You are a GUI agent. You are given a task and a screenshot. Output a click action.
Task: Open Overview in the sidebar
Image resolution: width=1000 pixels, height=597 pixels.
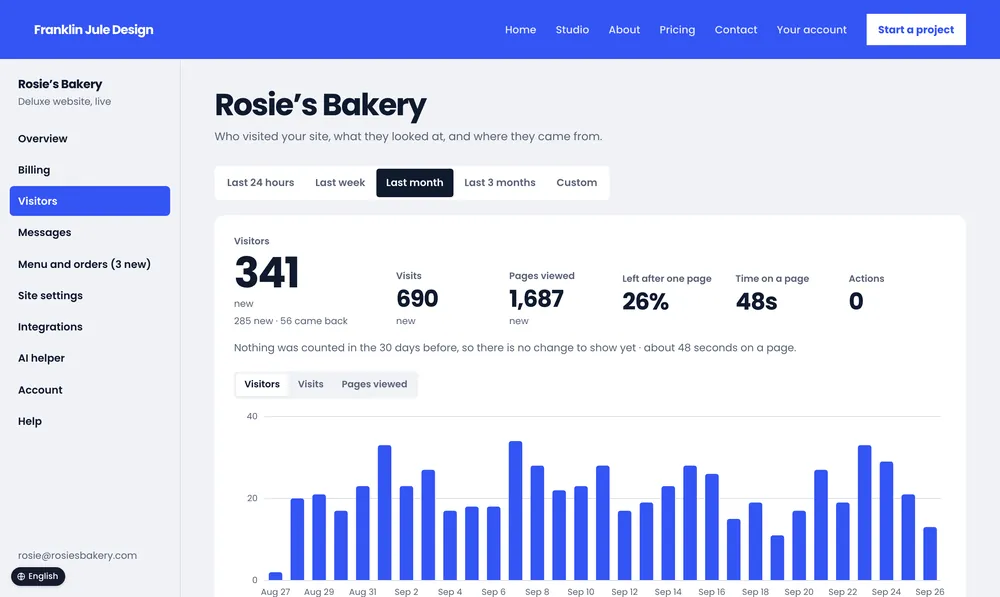pos(90,138)
